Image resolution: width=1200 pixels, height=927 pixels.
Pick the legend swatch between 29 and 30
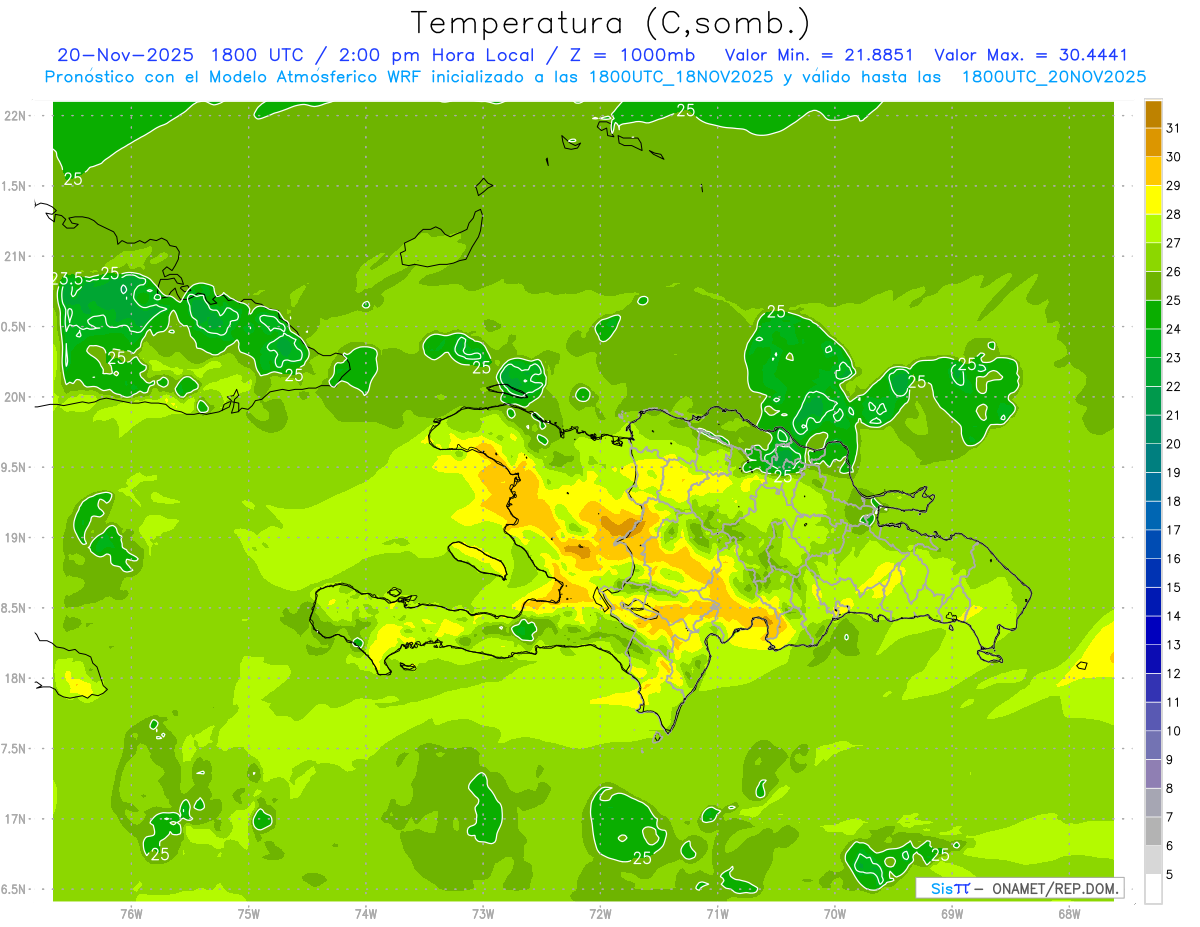point(1153,171)
